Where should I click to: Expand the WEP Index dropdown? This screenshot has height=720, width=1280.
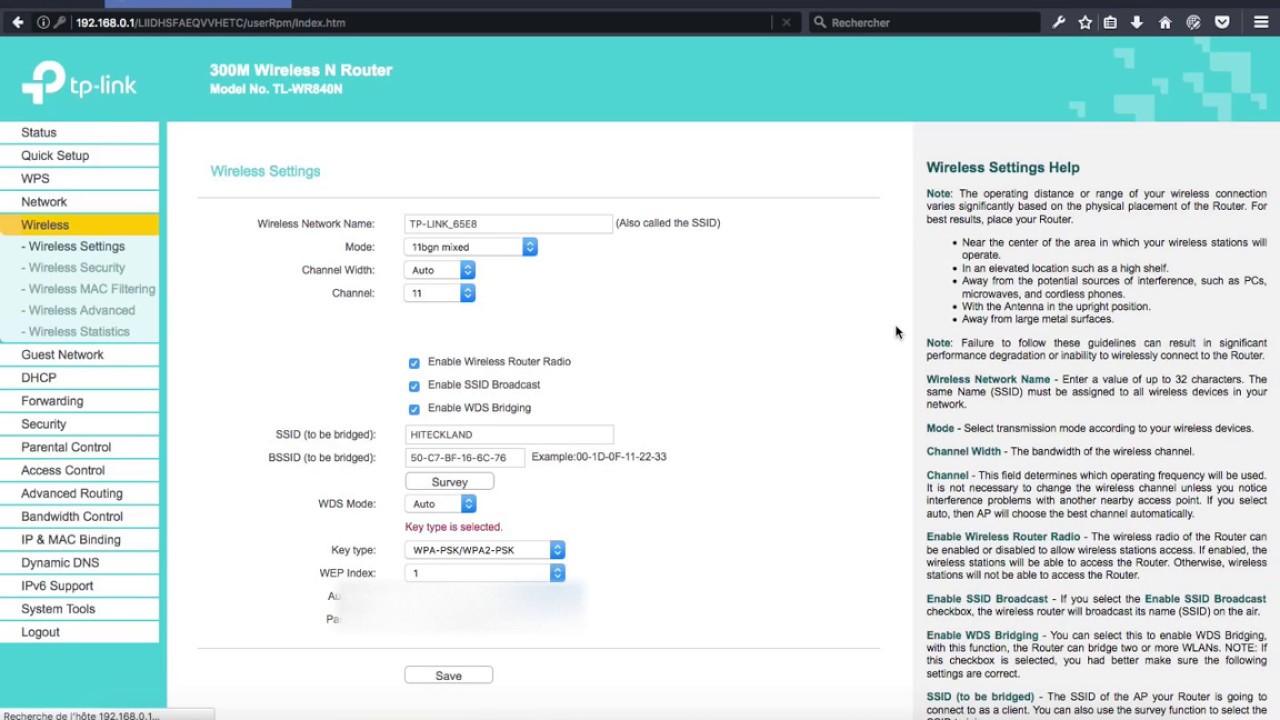(485, 573)
